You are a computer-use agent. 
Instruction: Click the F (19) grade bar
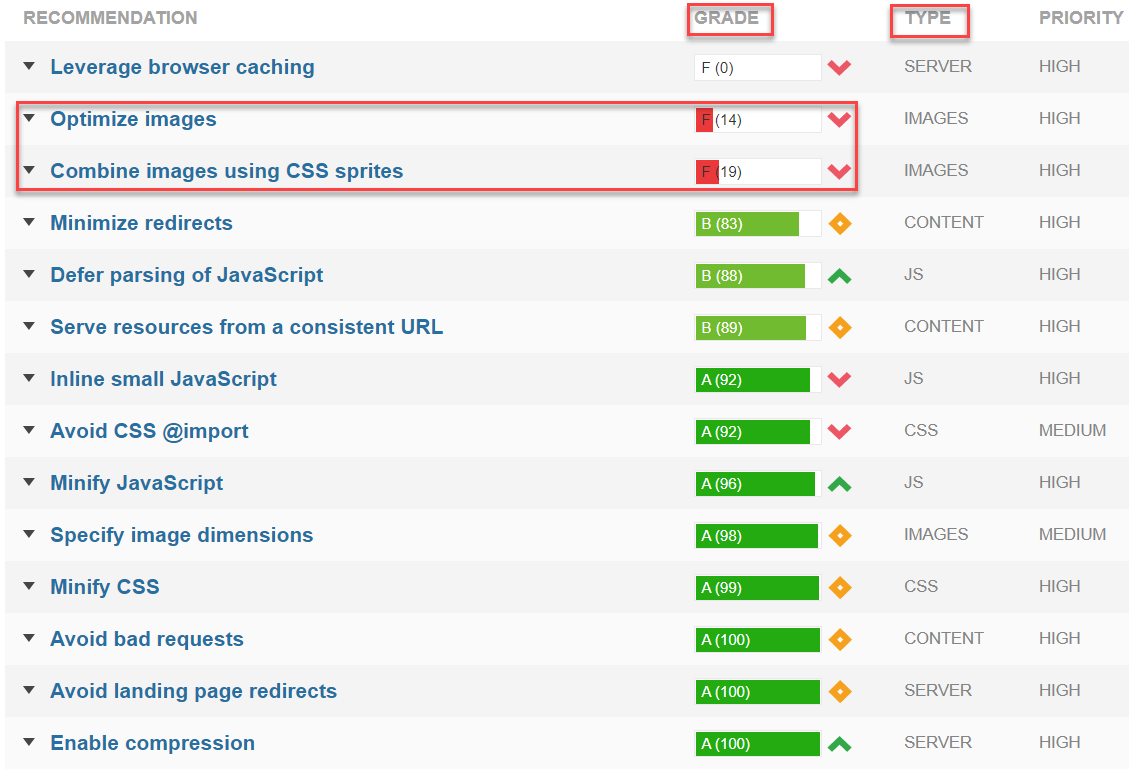point(757,171)
